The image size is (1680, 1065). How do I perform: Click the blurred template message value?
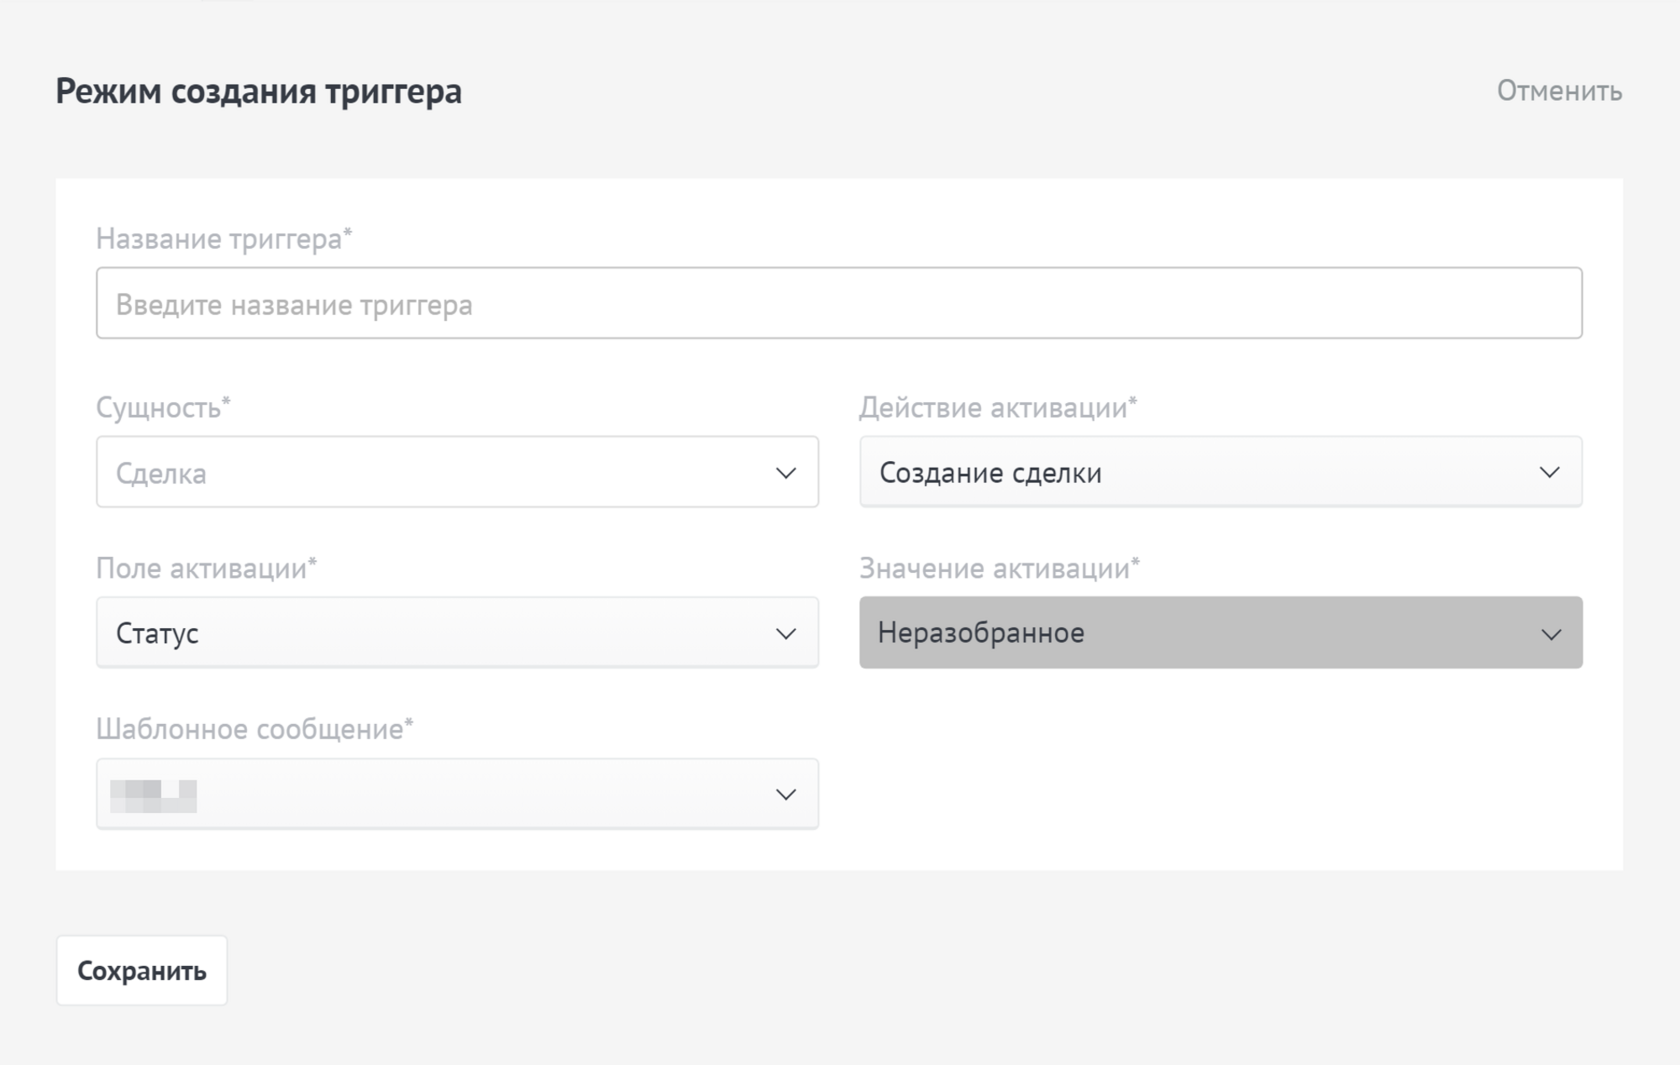[x=153, y=796]
